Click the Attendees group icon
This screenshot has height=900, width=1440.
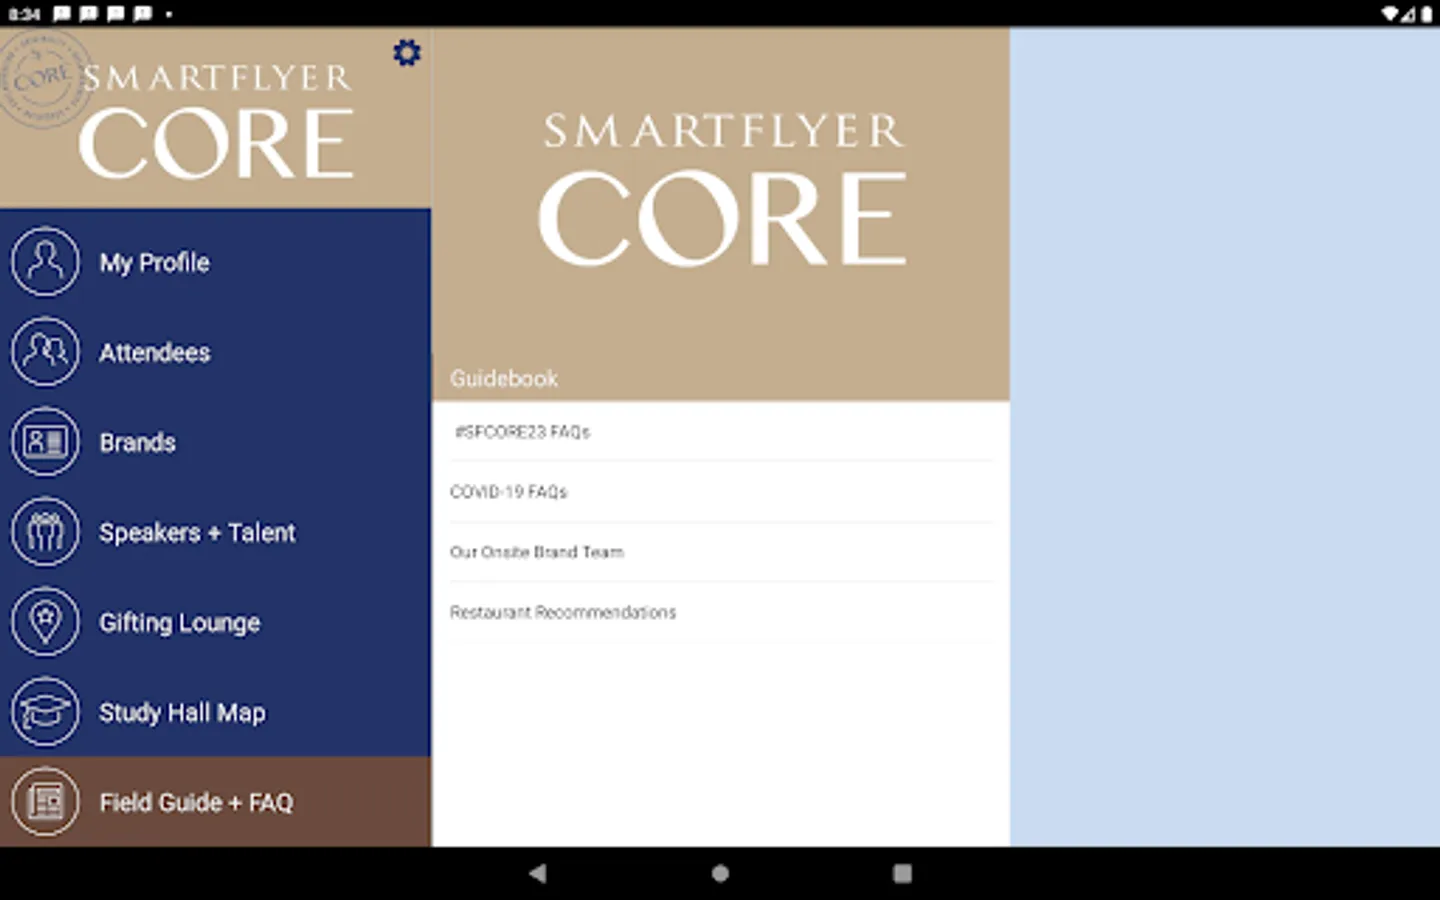[45, 352]
